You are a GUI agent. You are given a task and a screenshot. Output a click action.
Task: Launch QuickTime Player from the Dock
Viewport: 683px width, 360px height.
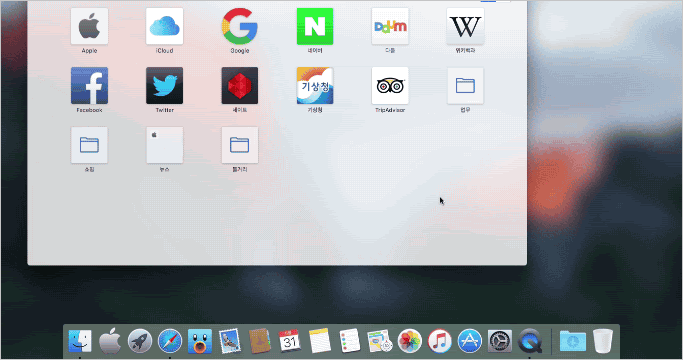530,341
